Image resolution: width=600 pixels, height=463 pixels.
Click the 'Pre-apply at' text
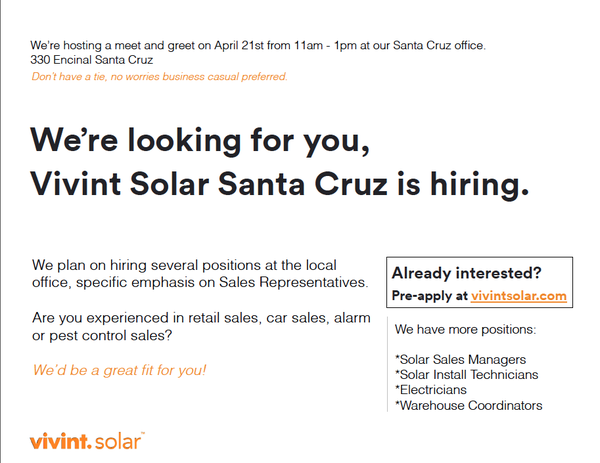coord(430,296)
